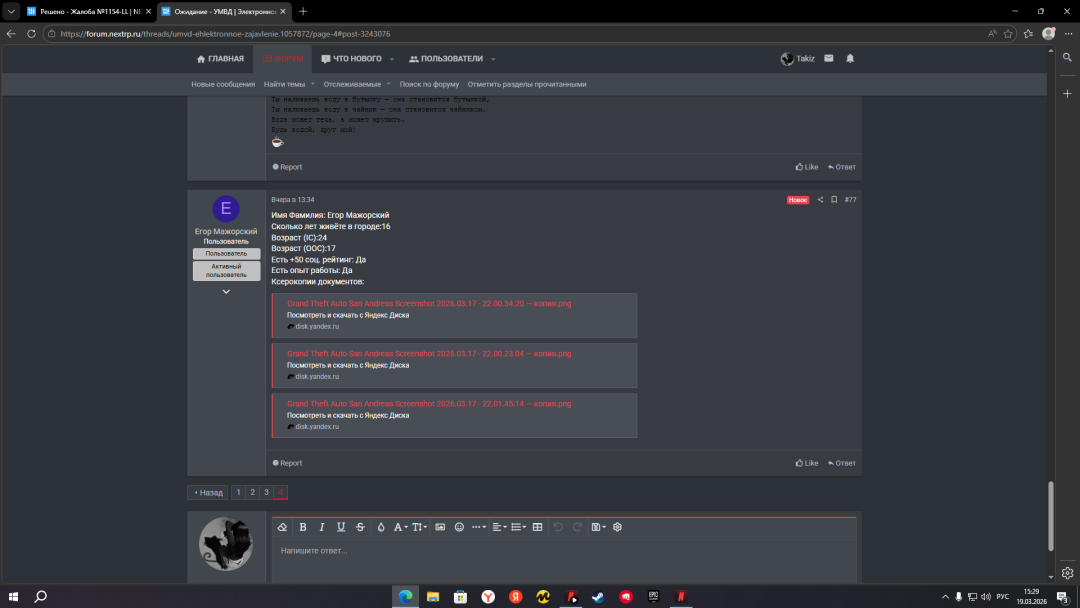Open the disk.yandex.ru screenshot link
Viewport: 1080px width, 608px height.
pyautogui.click(x=315, y=325)
